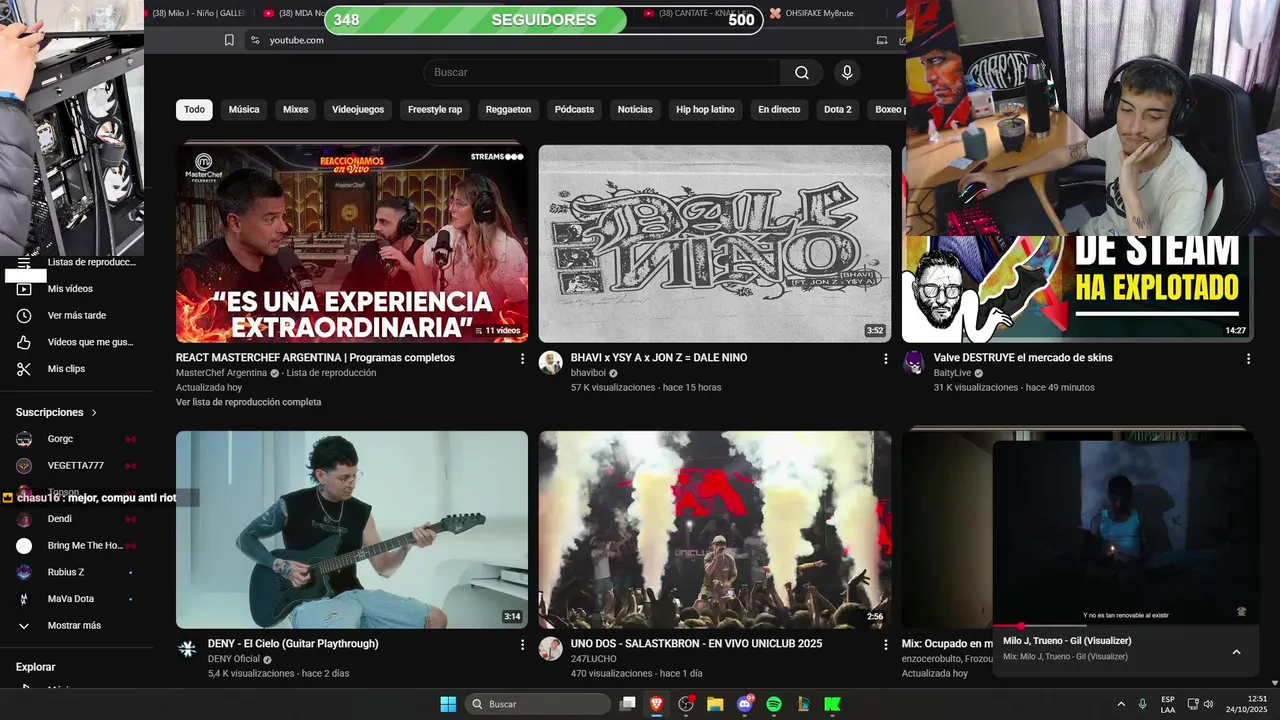
Task: Select the Música filter chip
Action: coord(244,110)
